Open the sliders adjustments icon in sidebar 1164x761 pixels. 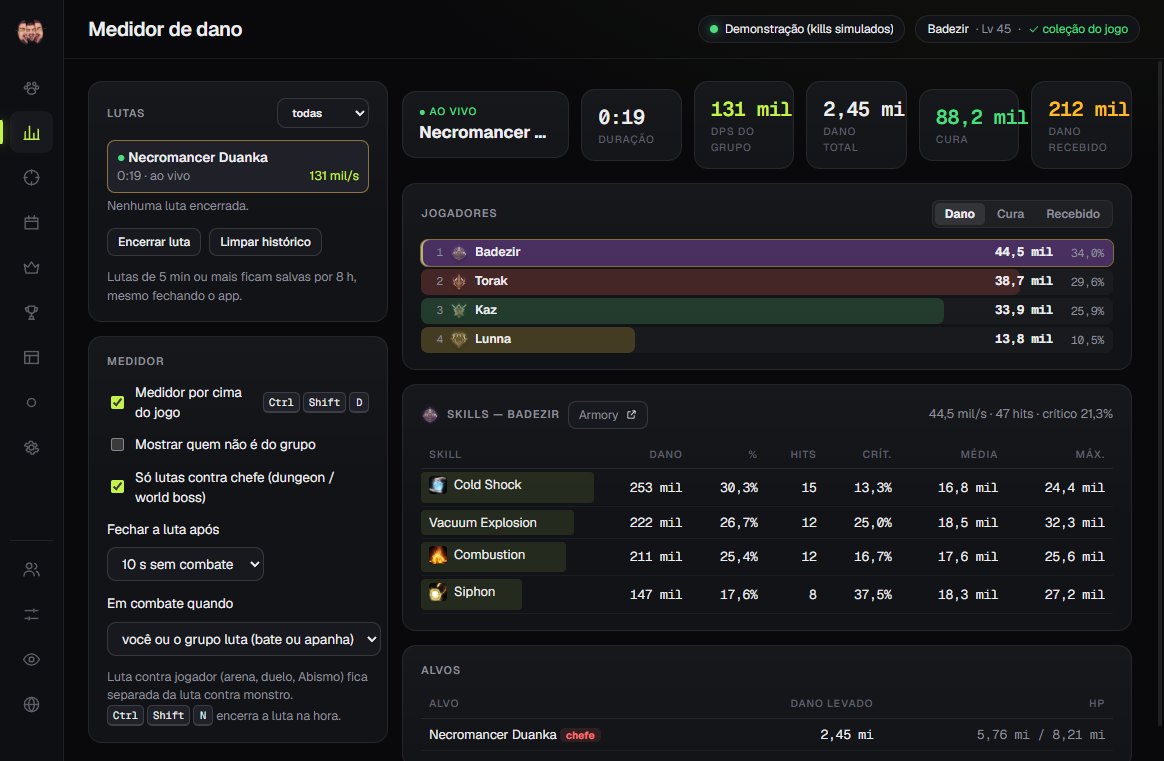pos(31,615)
